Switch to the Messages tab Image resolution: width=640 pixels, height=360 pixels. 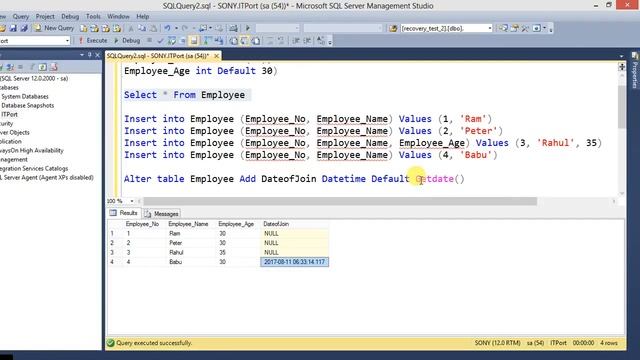coord(162,213)
